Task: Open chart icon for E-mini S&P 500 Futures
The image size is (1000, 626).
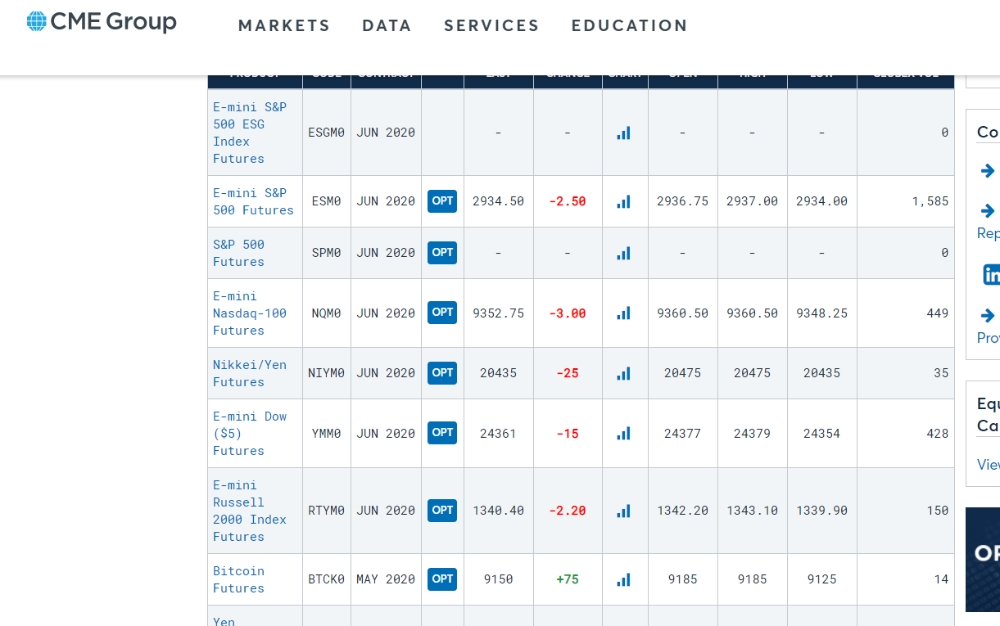Action: click(624, 201)
